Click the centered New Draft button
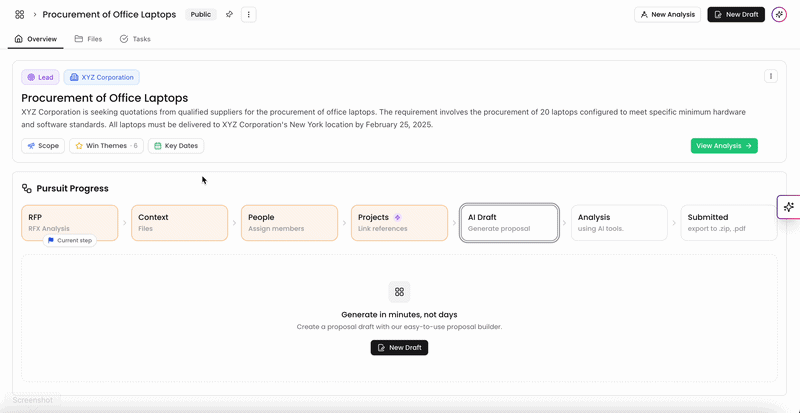The width and height of the screenshot is (800, 413). click(x=399, y=348)
